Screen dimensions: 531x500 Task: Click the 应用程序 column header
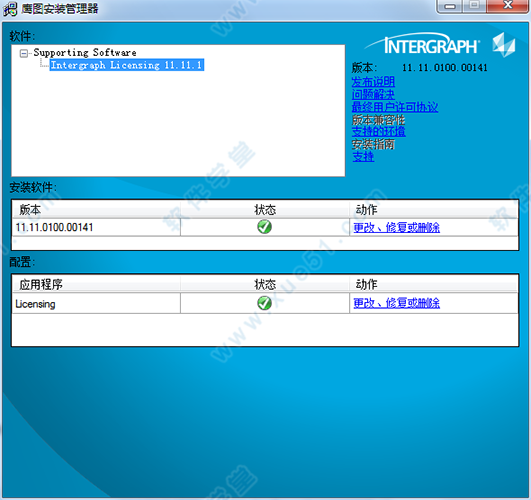[x=96, y=284]
